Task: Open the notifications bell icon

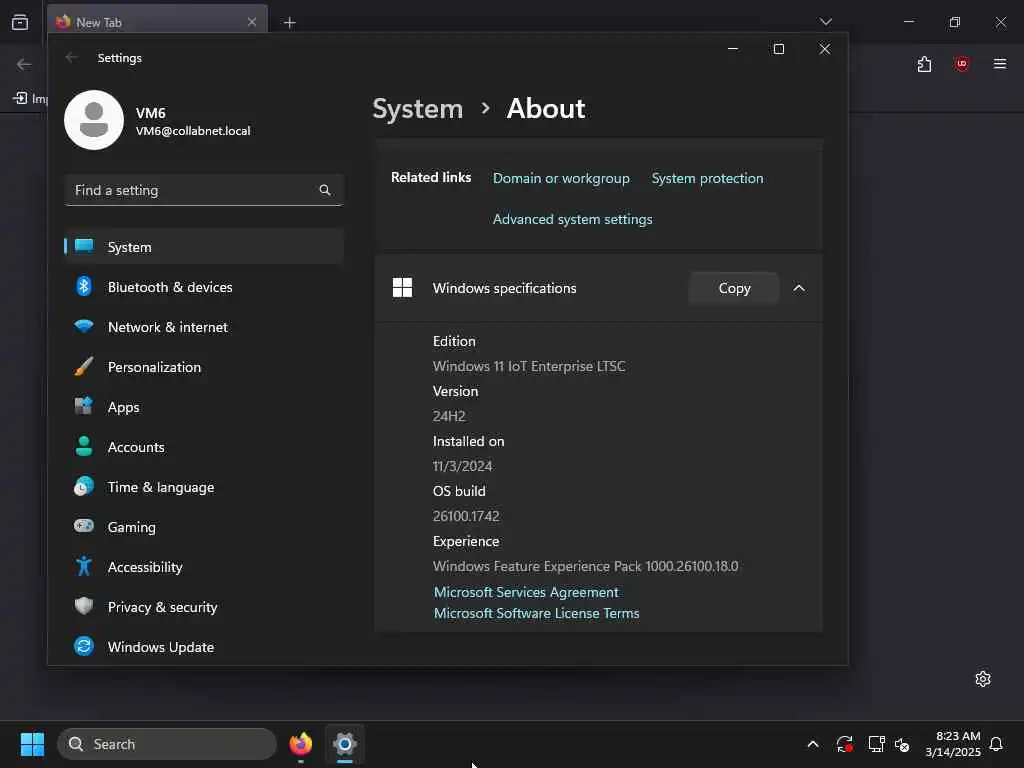Action: click(996, 744)
